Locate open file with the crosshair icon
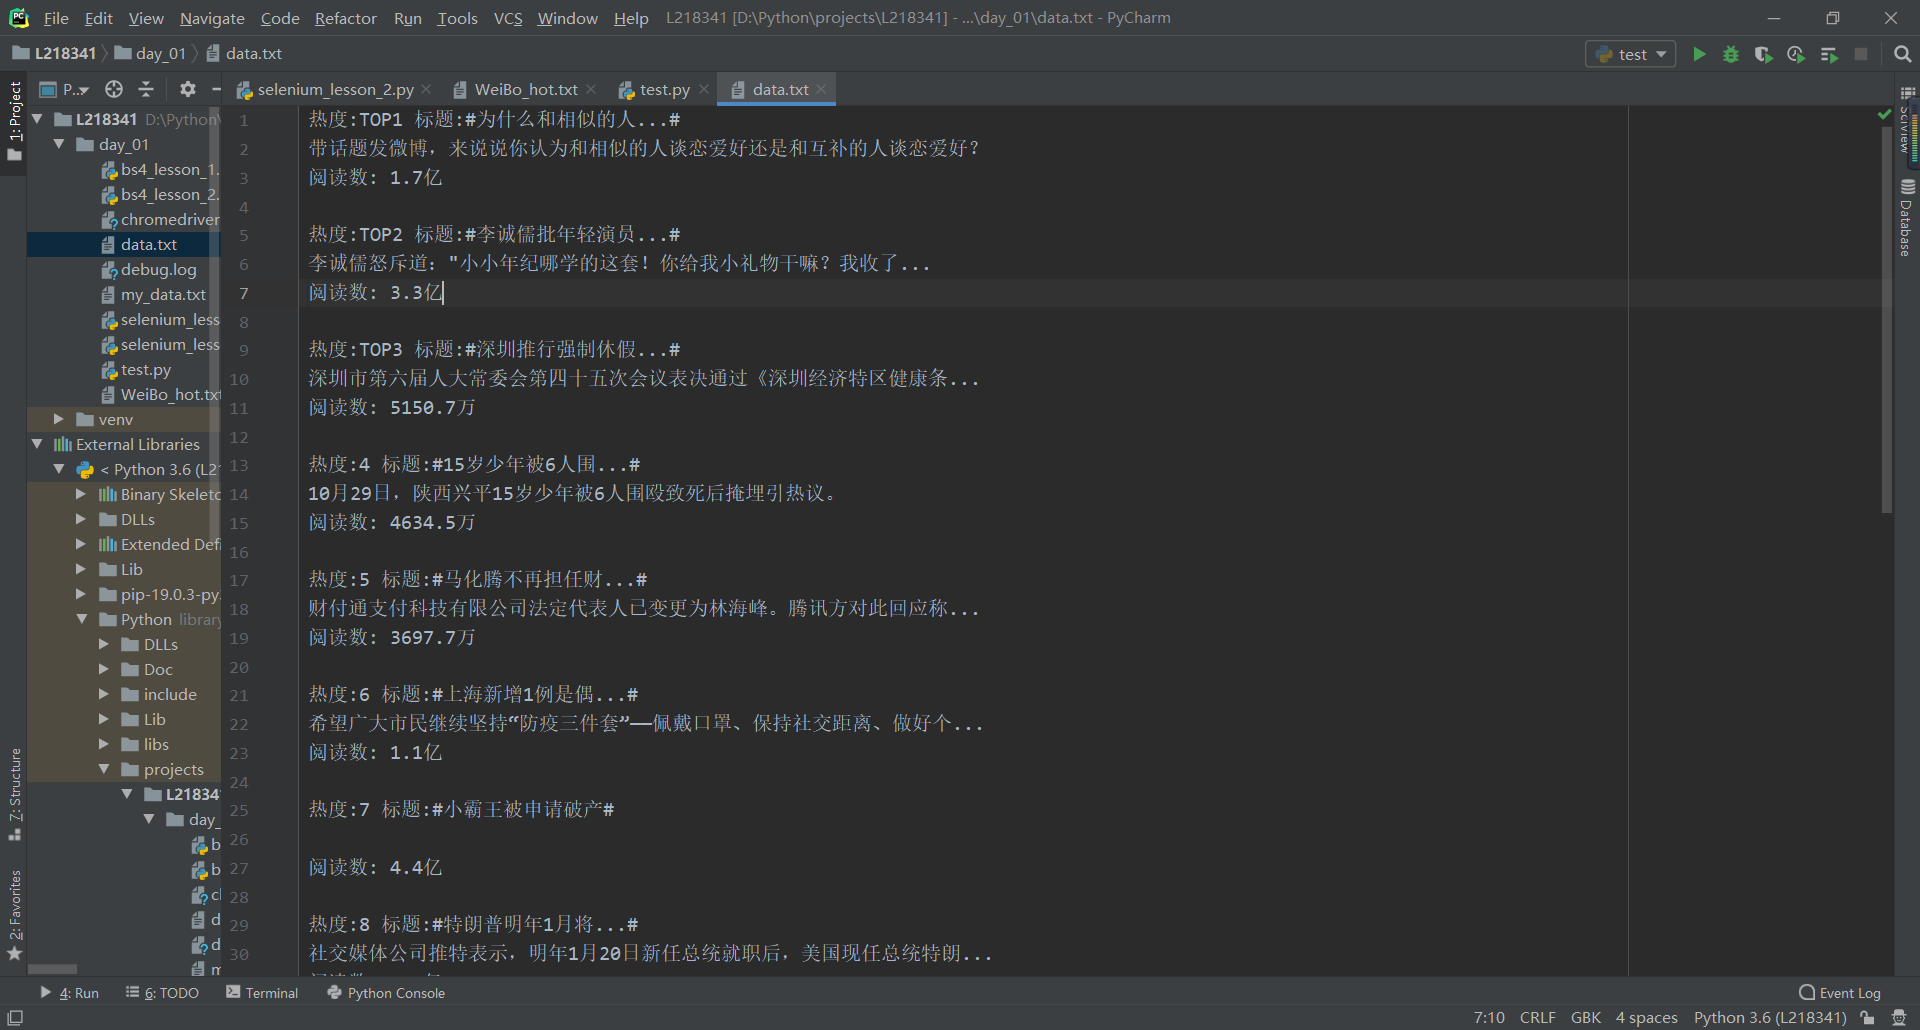 click(x=113, y=89)
